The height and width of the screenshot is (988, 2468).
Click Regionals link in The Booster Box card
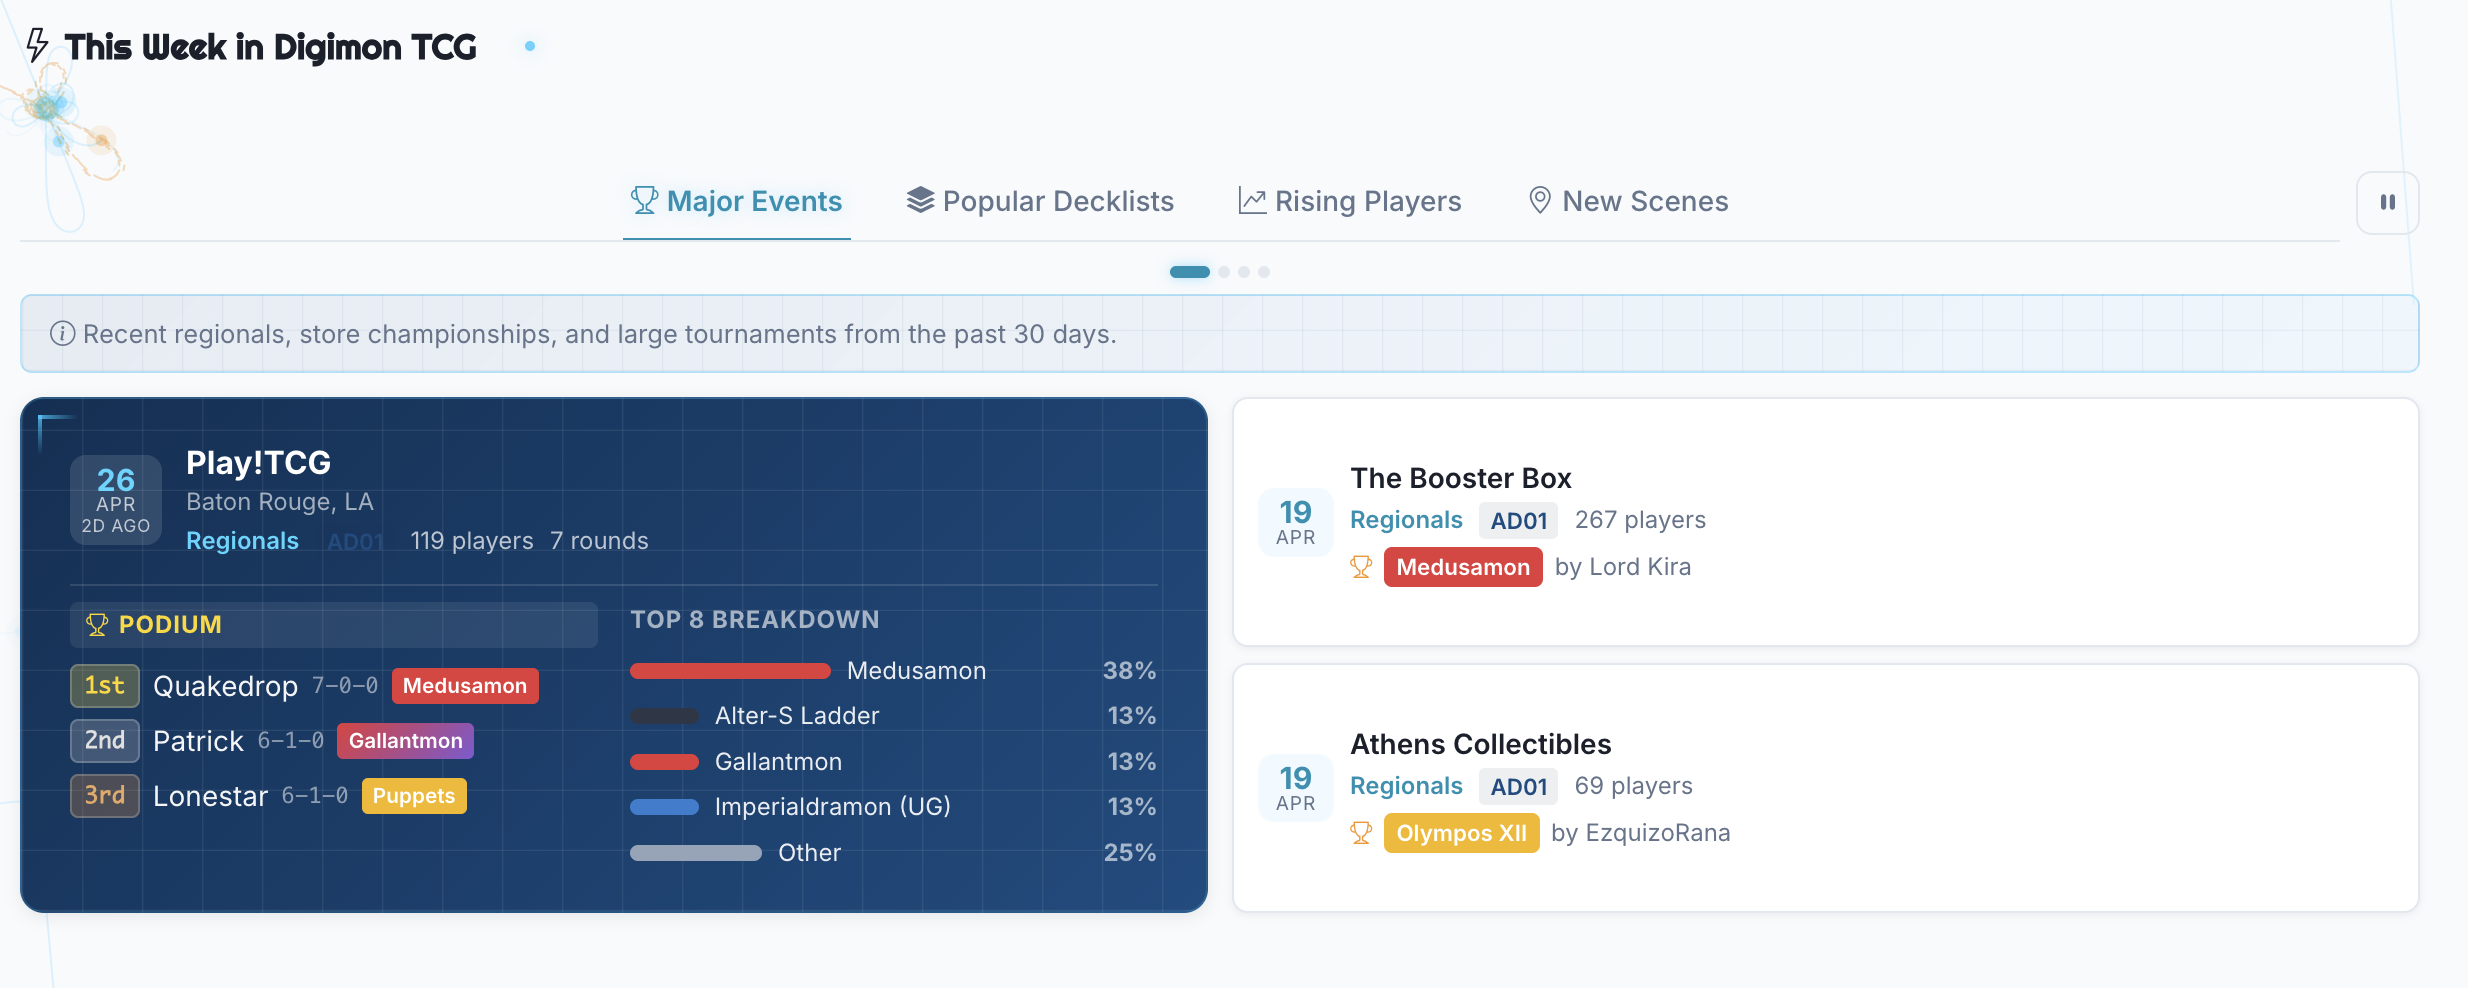point(1406,520)
